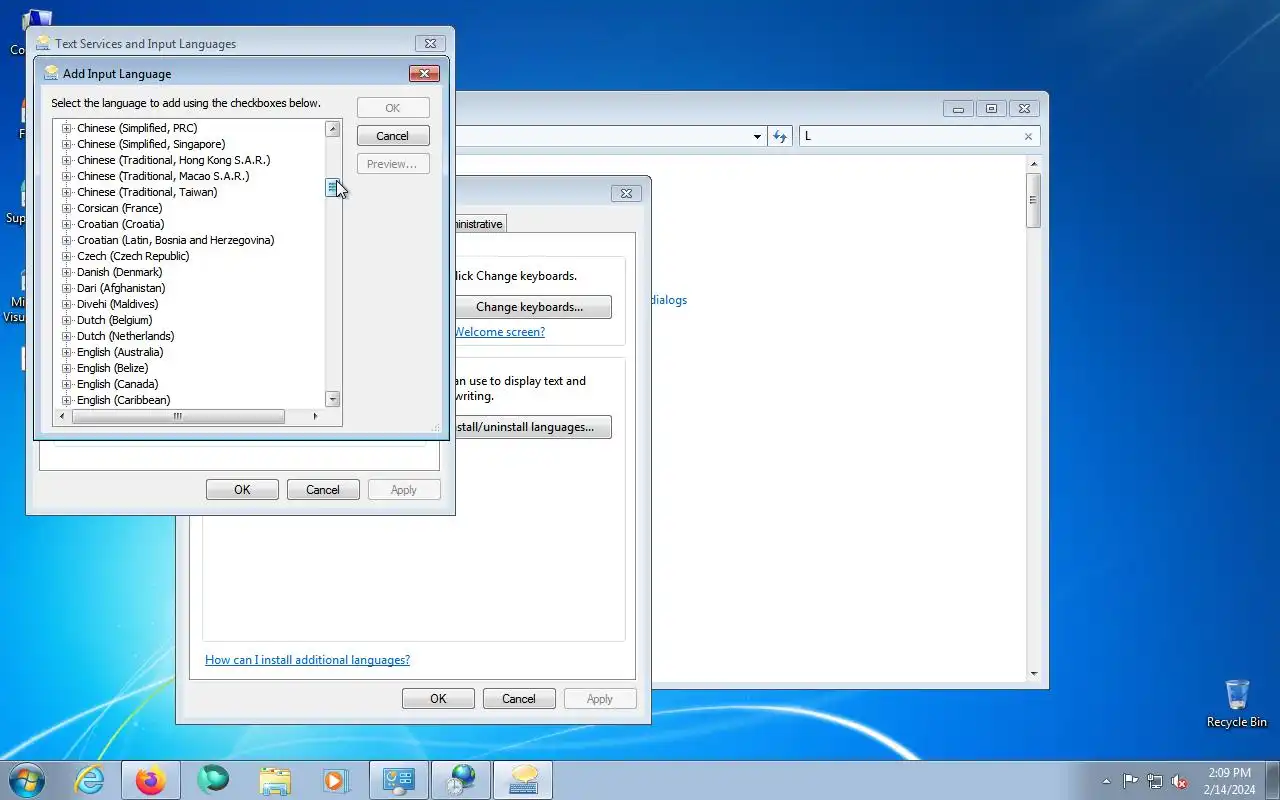Select English (Belize) language entry

(112, 368)
